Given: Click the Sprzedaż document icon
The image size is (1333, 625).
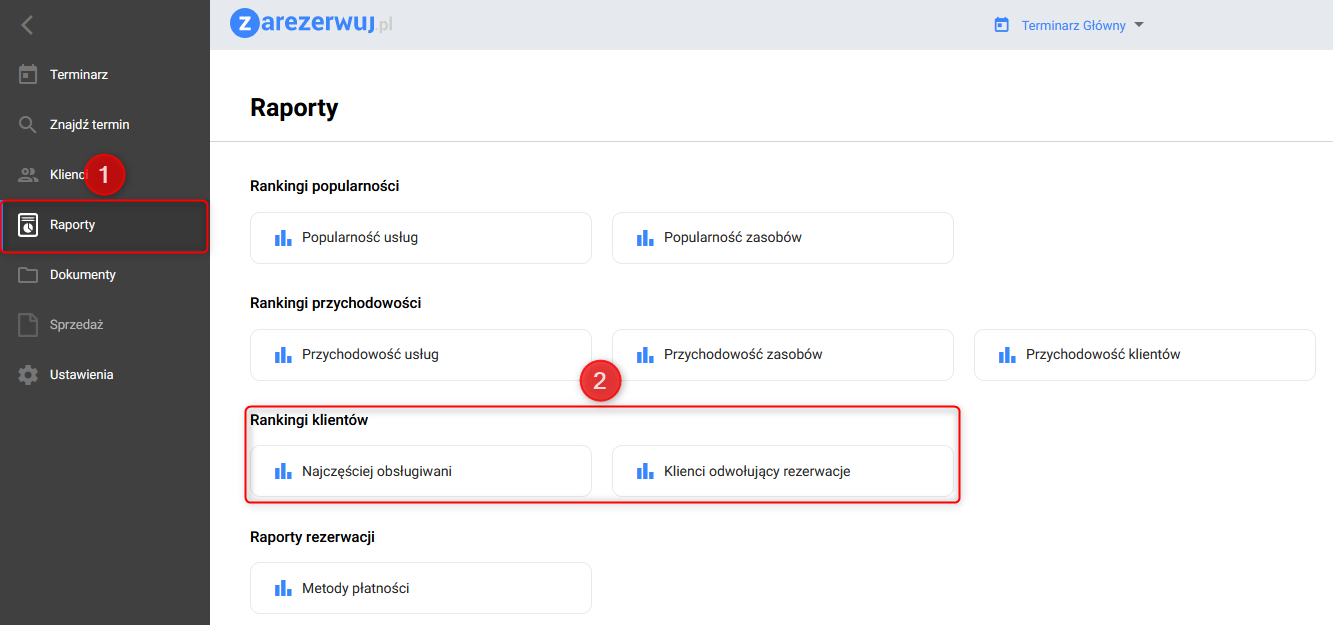Looking at the screenshot, I should point(28,325).
